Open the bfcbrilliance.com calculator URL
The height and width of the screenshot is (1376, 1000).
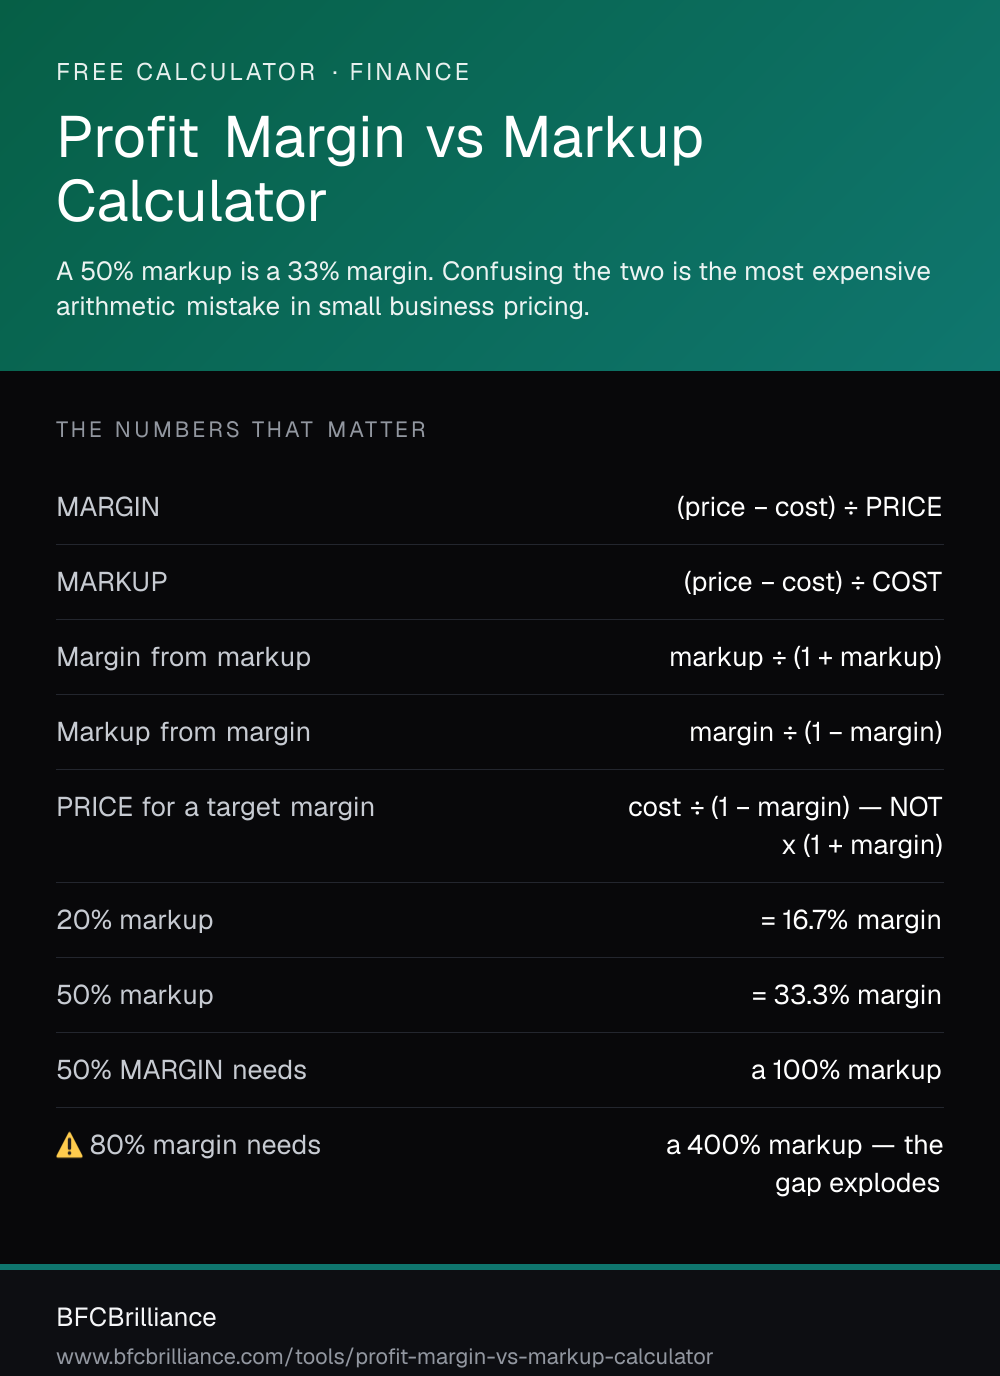tap(385, 1357)
